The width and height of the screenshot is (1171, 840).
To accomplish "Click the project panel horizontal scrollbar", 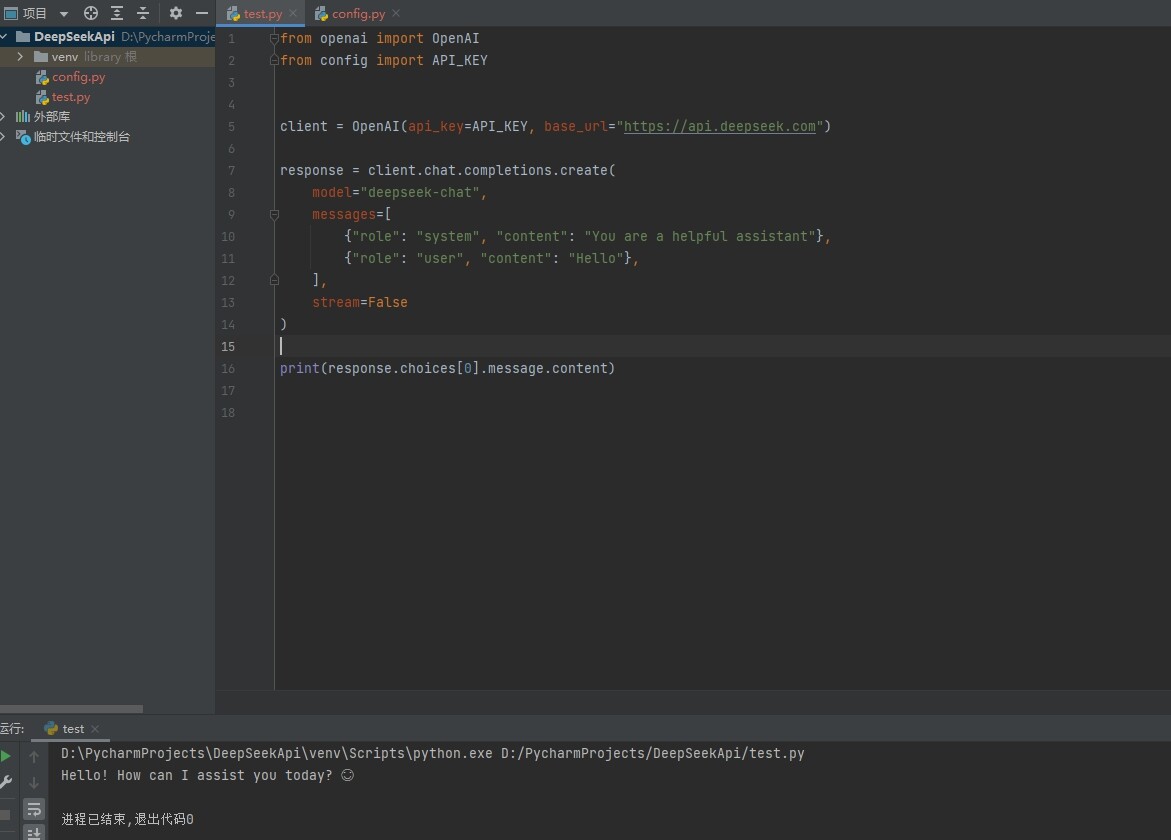I will 71,709.
